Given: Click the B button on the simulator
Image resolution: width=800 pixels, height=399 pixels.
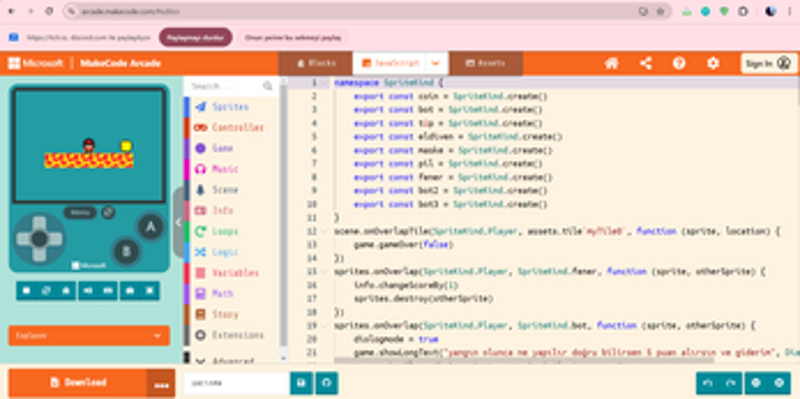Looking at the screenshot, I should [126, 252].
